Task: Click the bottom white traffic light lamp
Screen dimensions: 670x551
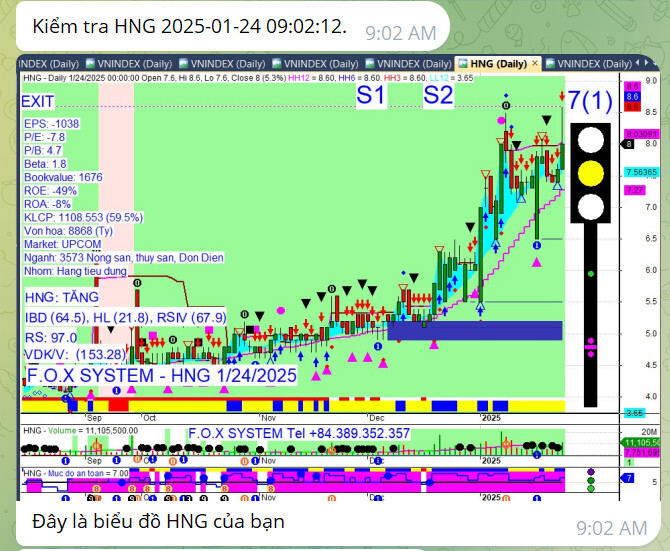Action: click(x=591, y=207)
